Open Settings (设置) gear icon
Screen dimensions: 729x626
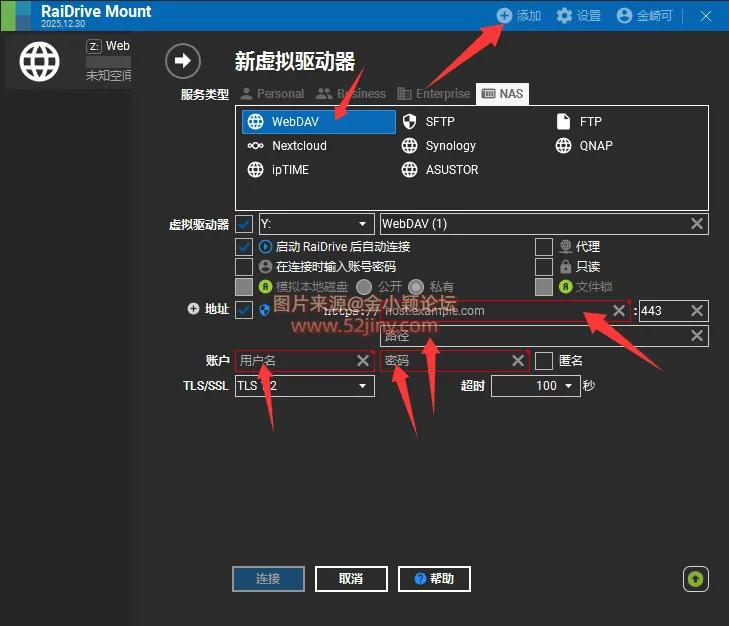click(564, 16)
